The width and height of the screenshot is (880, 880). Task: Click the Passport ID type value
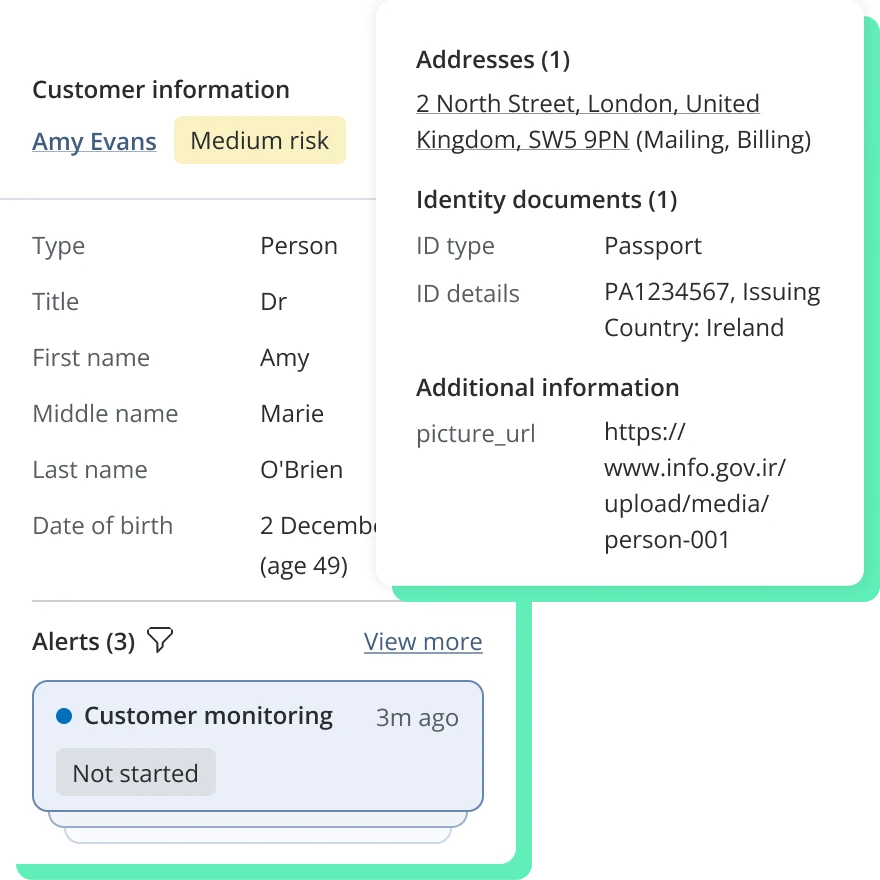click(x=652, y=246)
